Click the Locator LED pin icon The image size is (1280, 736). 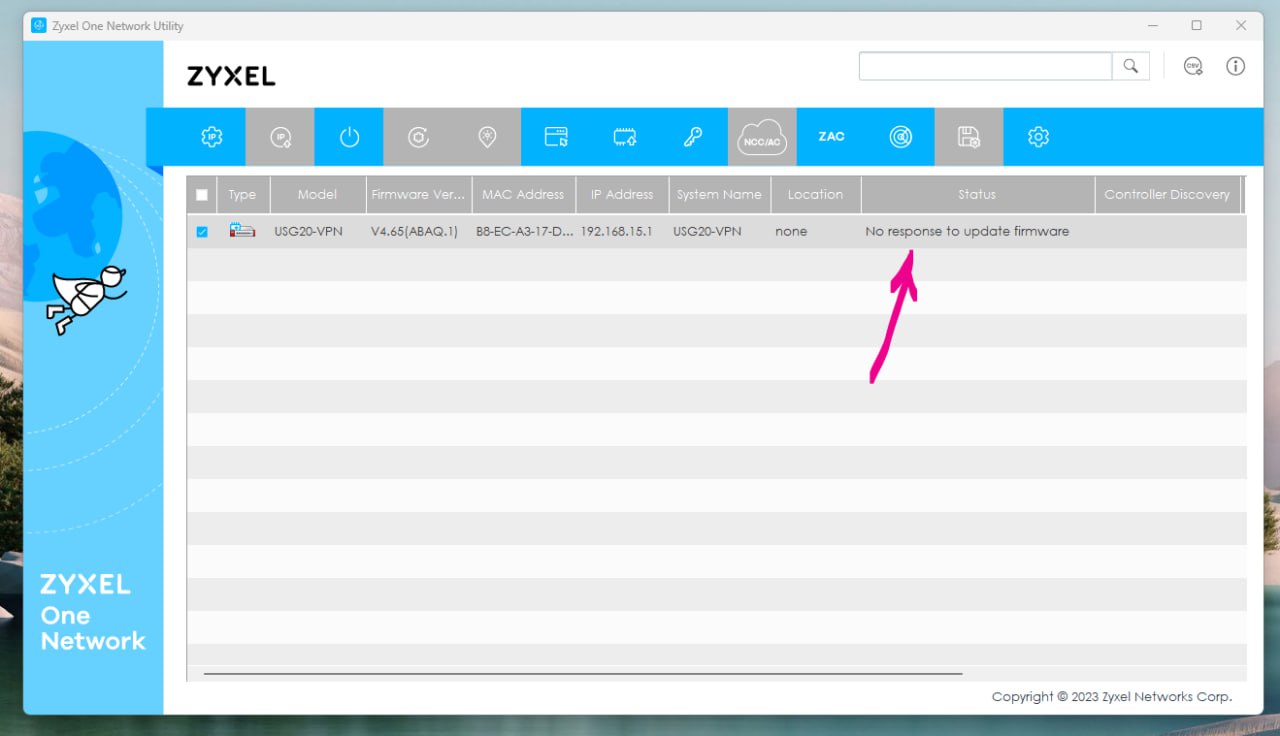click(487, 137)
